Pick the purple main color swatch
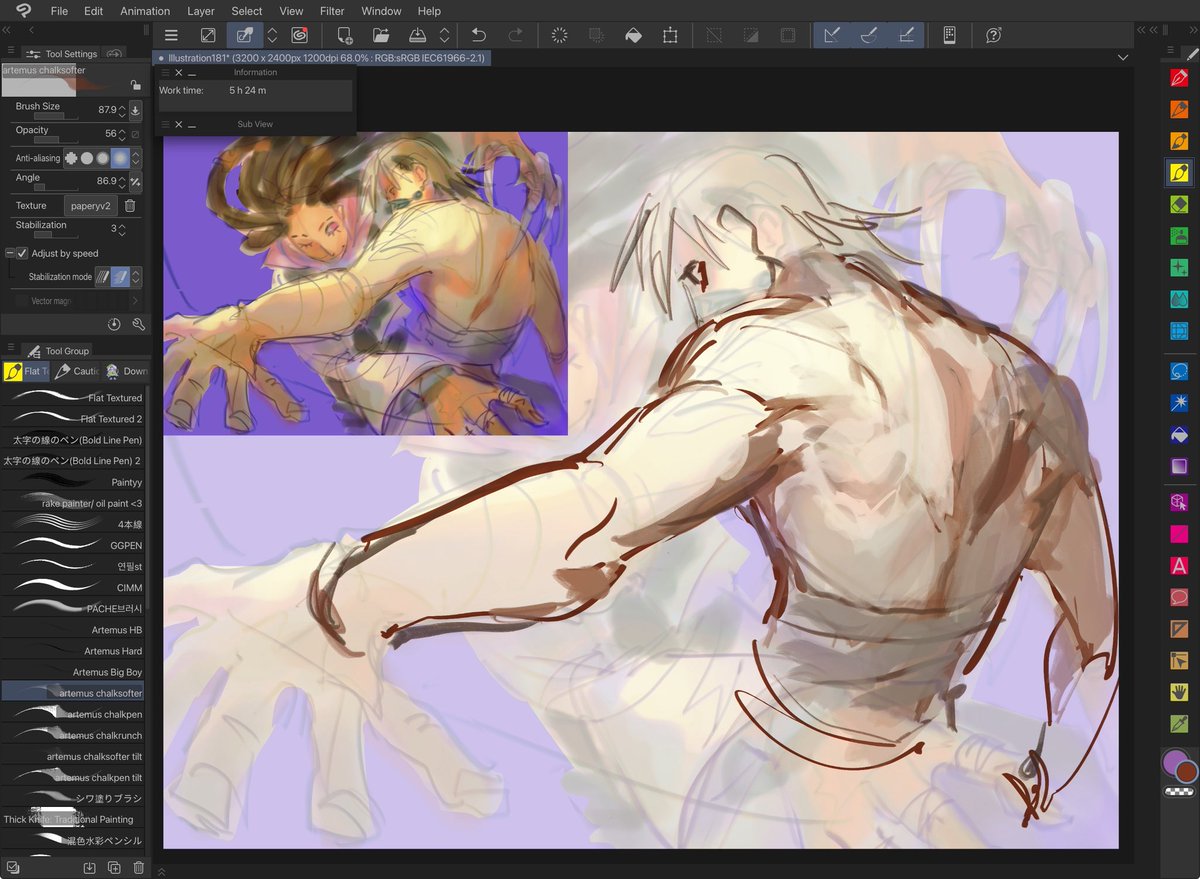The height and width of the screenshot is (879, 1200). pyautogui.click(x=1173, y=762)
